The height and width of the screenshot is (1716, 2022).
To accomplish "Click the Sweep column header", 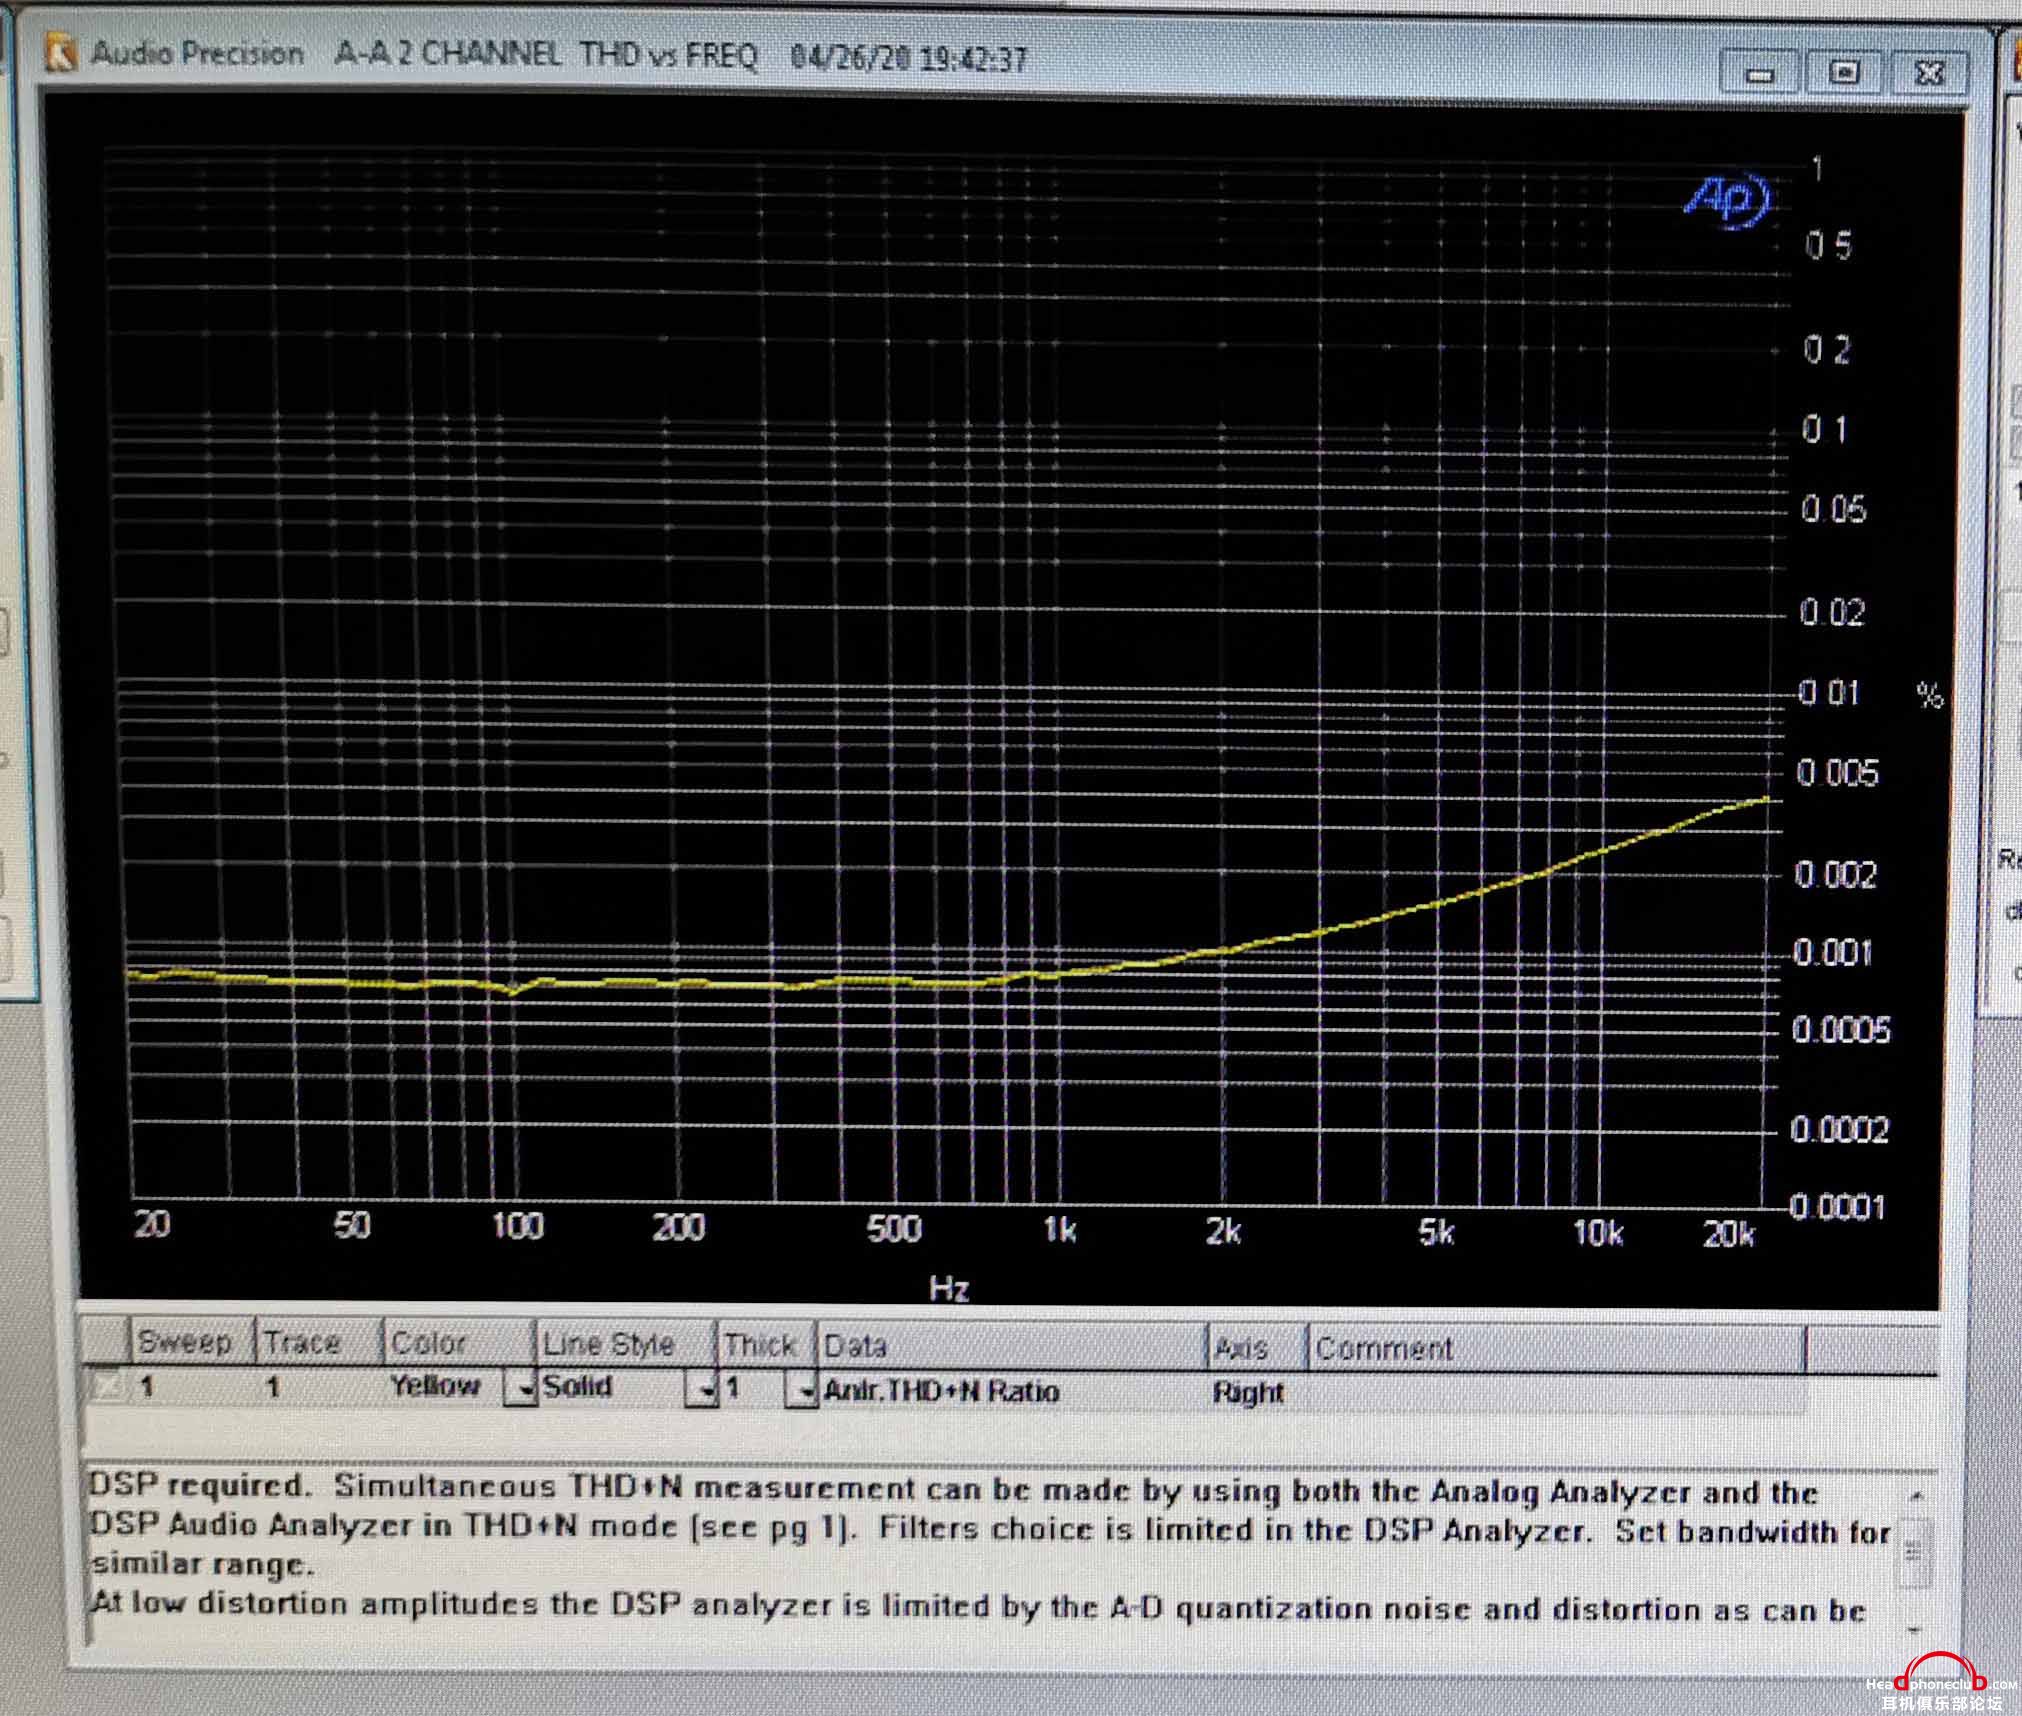I will (x=192, y=1342).
